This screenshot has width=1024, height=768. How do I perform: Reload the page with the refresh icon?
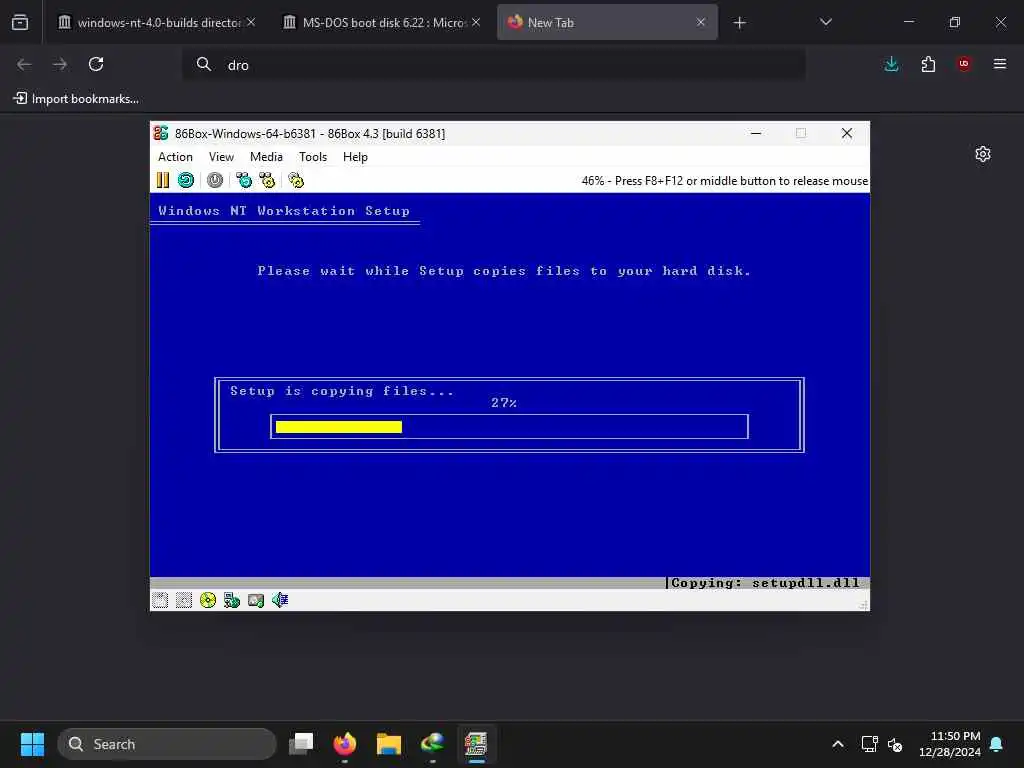(x=96, y=64)
